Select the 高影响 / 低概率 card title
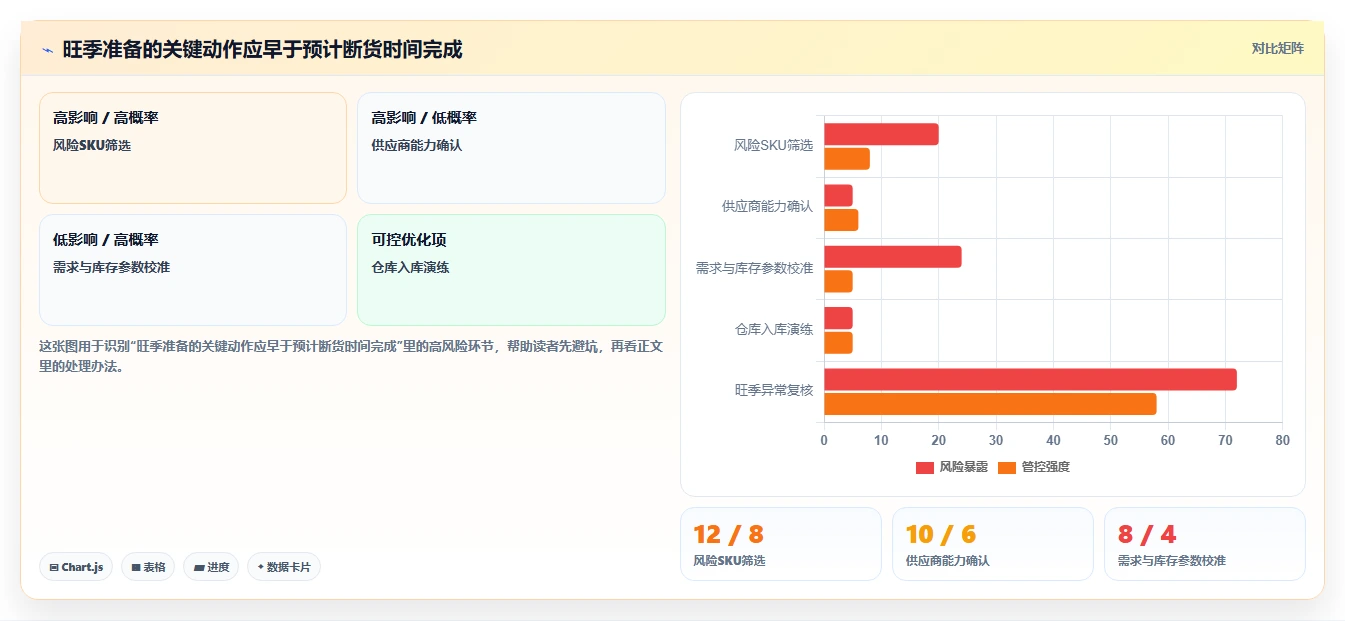The height and width of the screenshot is (621, 1345). pyautogui.click(x=424, y=118)
